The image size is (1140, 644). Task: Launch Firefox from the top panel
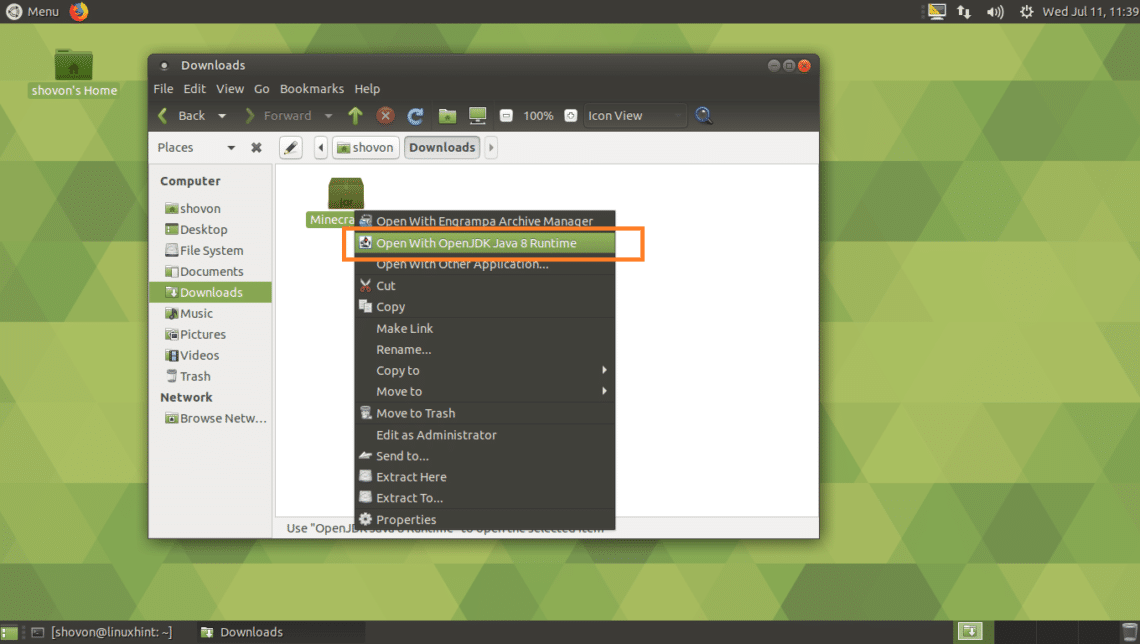tap(79, 11)
